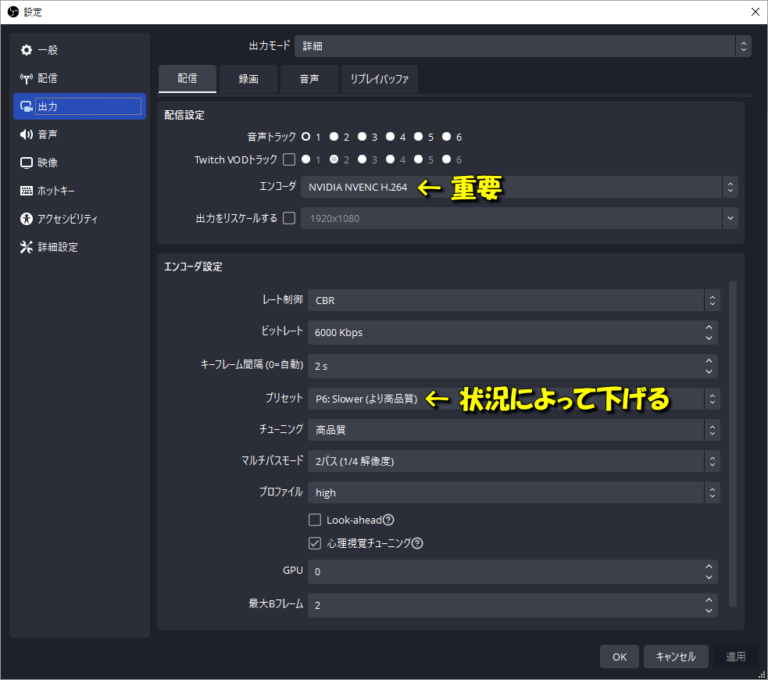Open the 一般 gear icon settings
768x680 pixels.
click(x=26, y=50)
